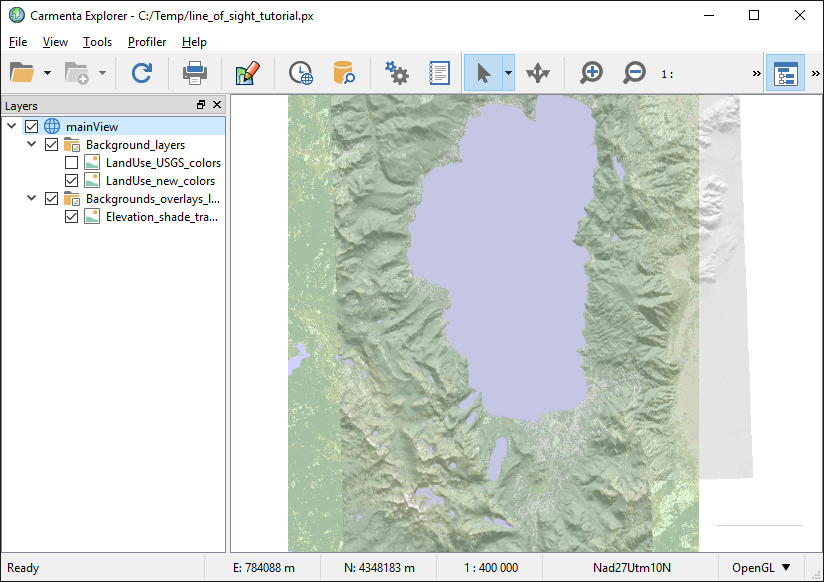Click the Reload configuration icon
Screen dimensions: 824x582
click(142, 73)
